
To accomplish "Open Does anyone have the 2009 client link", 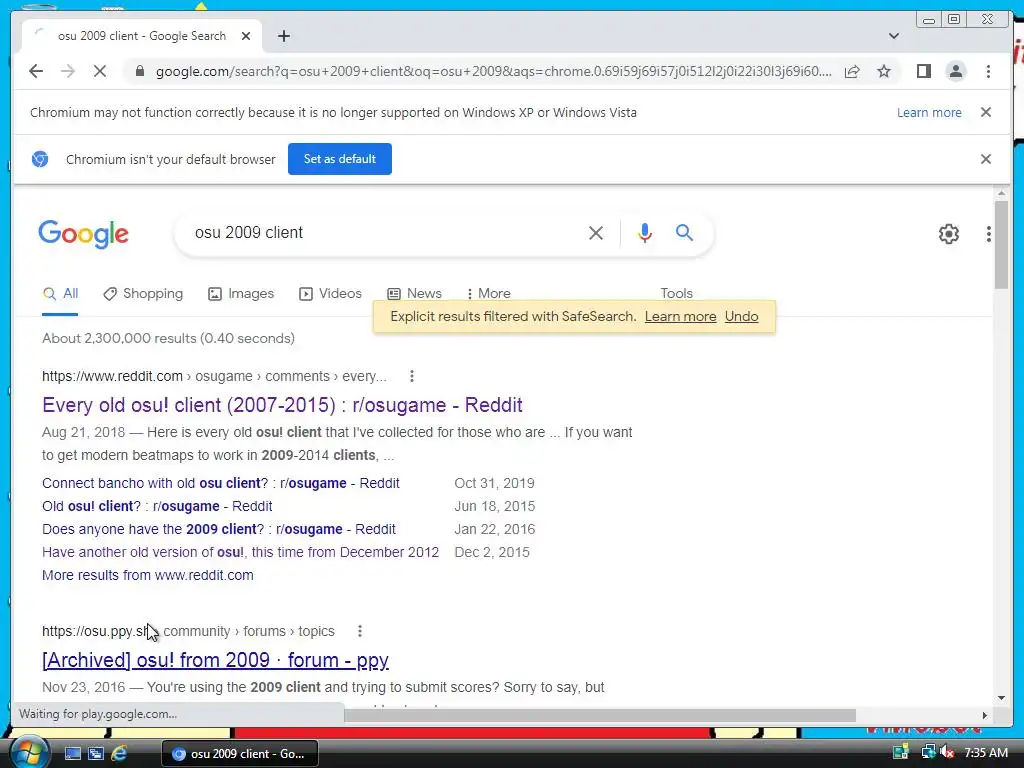I will point(219,529).
